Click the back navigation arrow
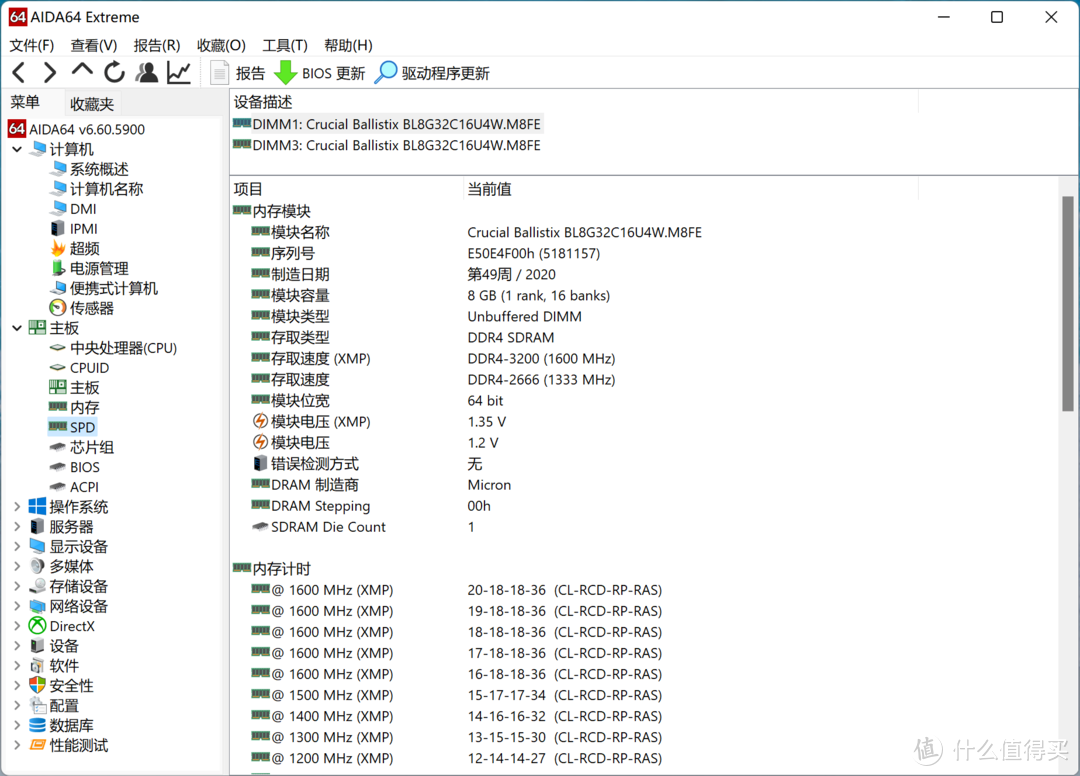This screenshot has height=776, width=1080. point(19,72)
